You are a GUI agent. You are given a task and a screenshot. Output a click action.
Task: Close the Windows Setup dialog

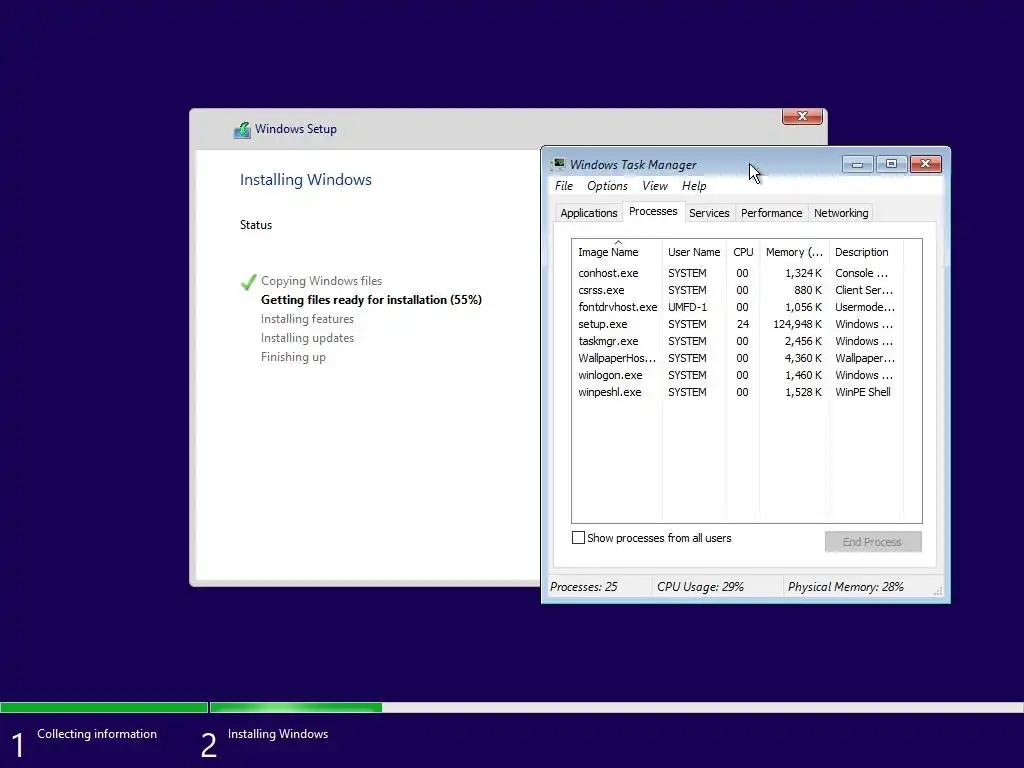point(802,116)
